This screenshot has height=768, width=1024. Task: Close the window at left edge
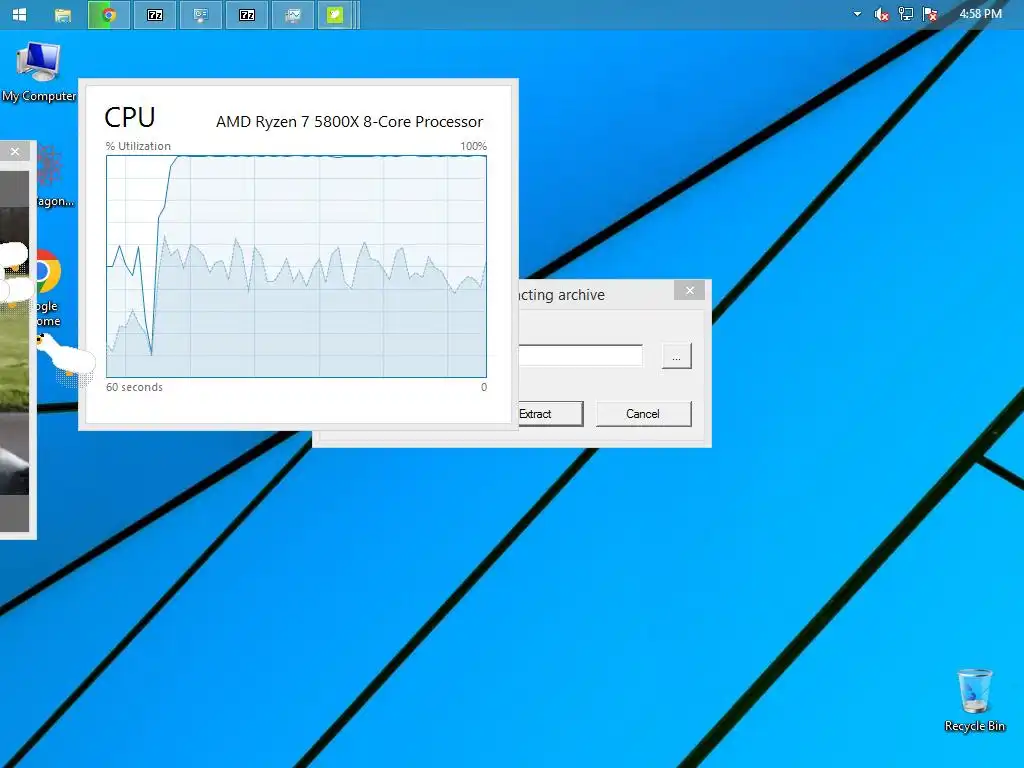point(15,152)
